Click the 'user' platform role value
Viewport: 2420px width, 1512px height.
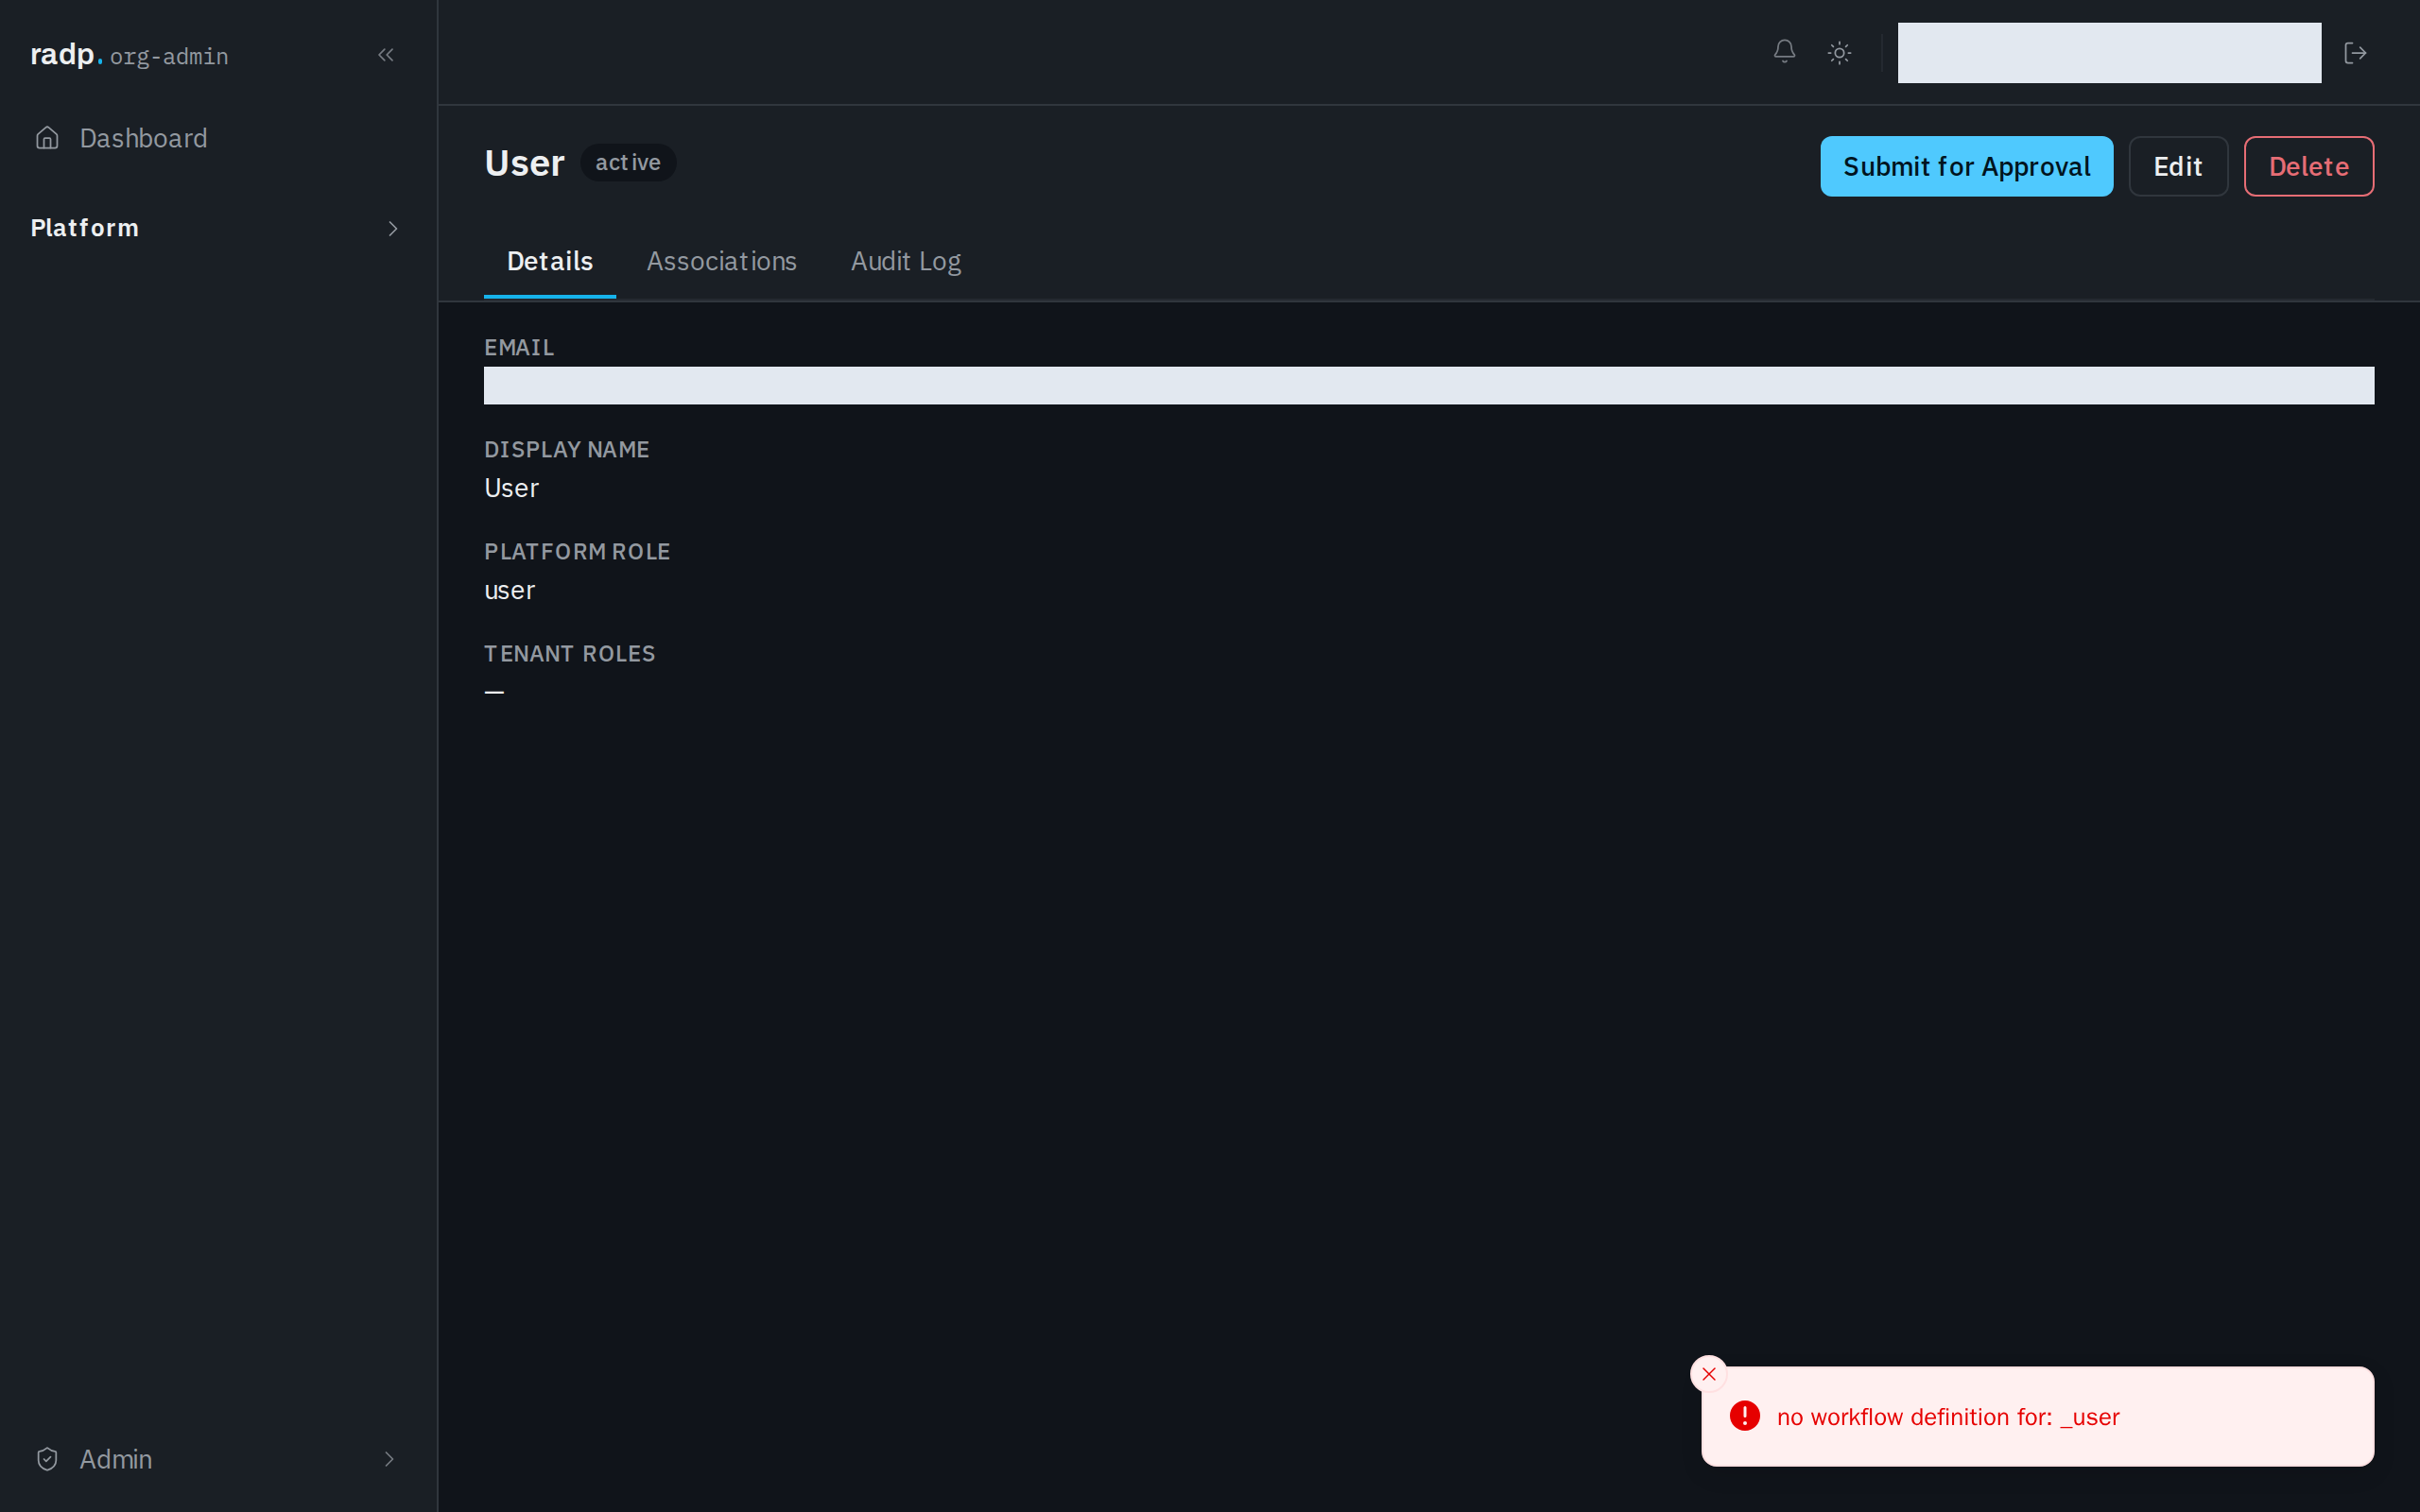point(509,590)
